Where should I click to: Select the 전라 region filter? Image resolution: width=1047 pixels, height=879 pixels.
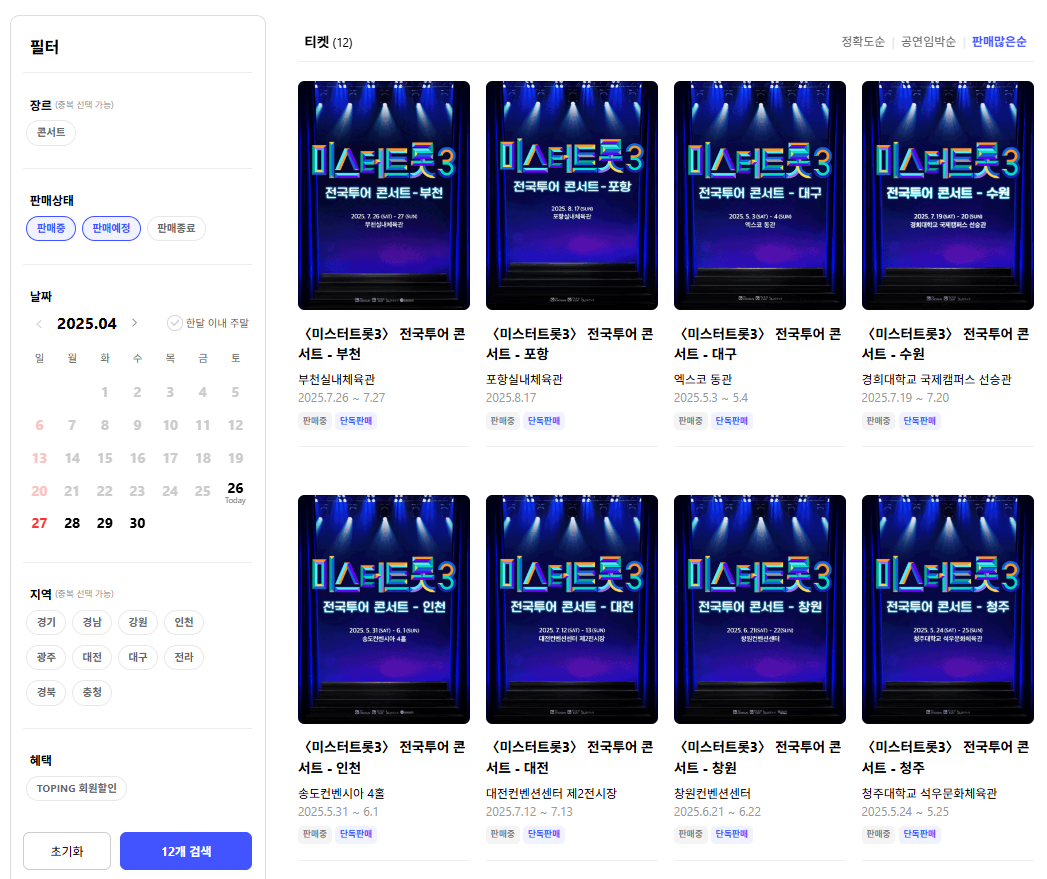(184, 657)
